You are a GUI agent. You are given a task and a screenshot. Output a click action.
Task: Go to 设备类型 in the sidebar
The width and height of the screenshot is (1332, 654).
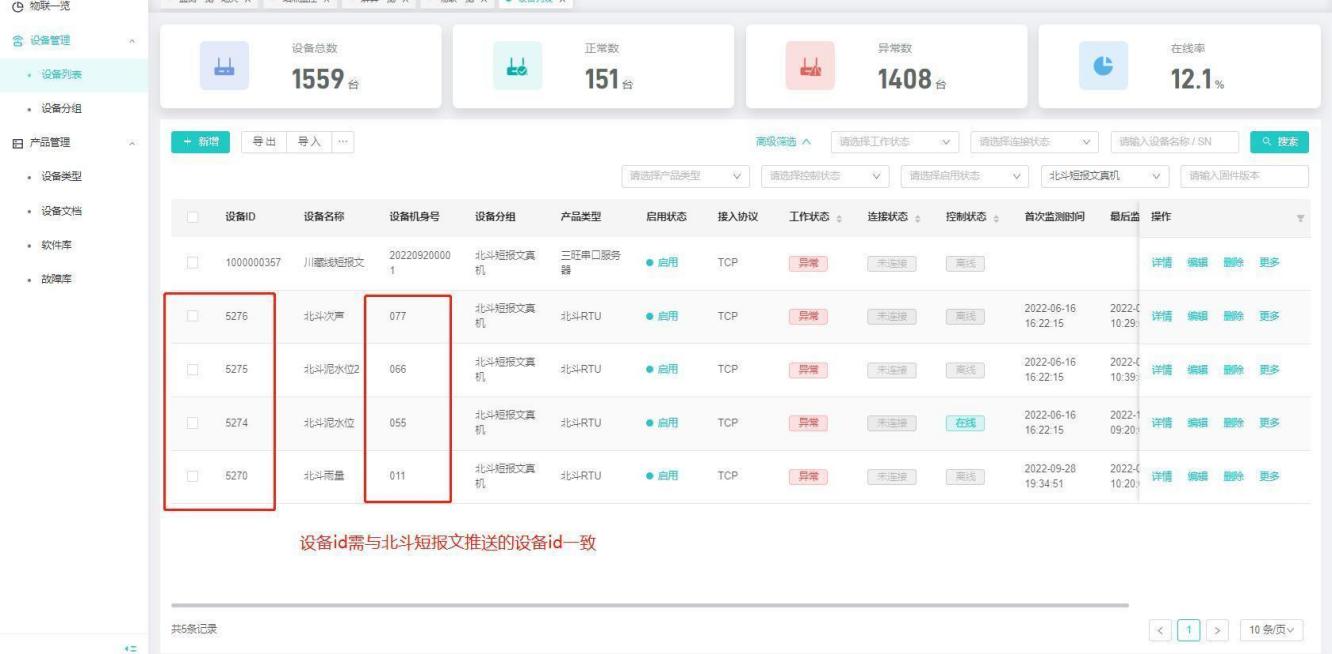tap(62, 177)
